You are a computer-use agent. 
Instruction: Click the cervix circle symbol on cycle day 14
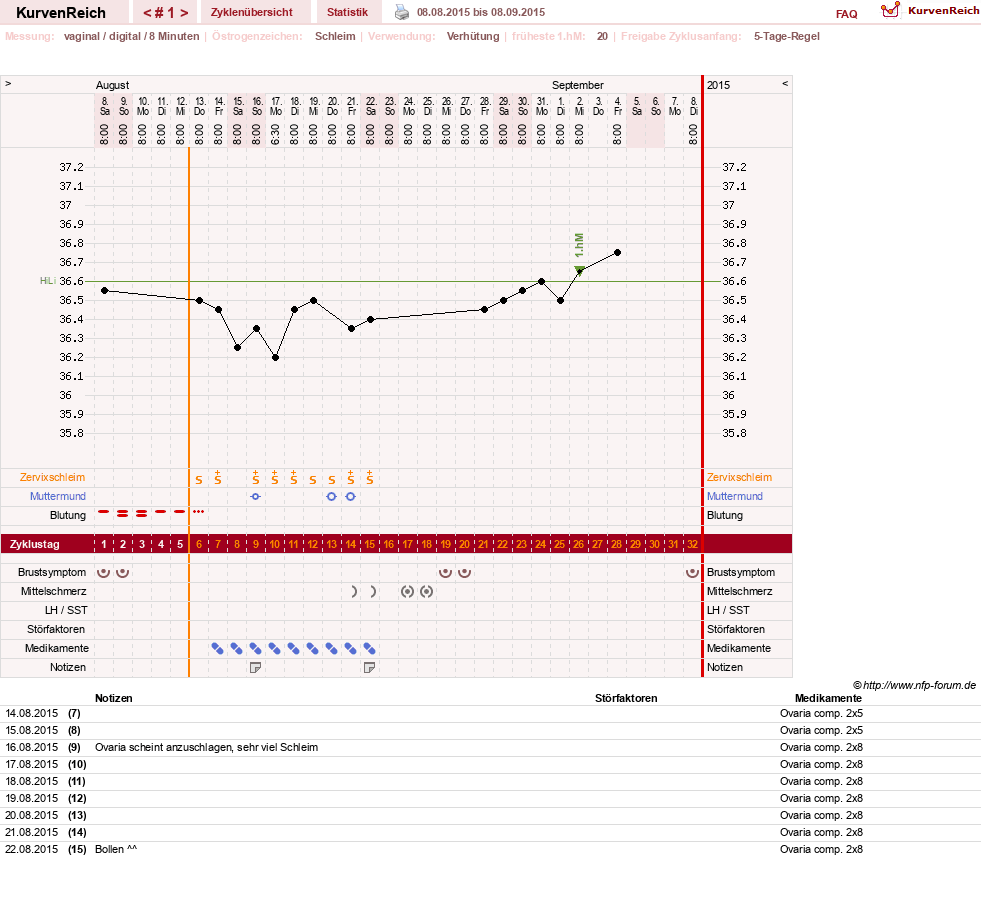pos(350,497)
